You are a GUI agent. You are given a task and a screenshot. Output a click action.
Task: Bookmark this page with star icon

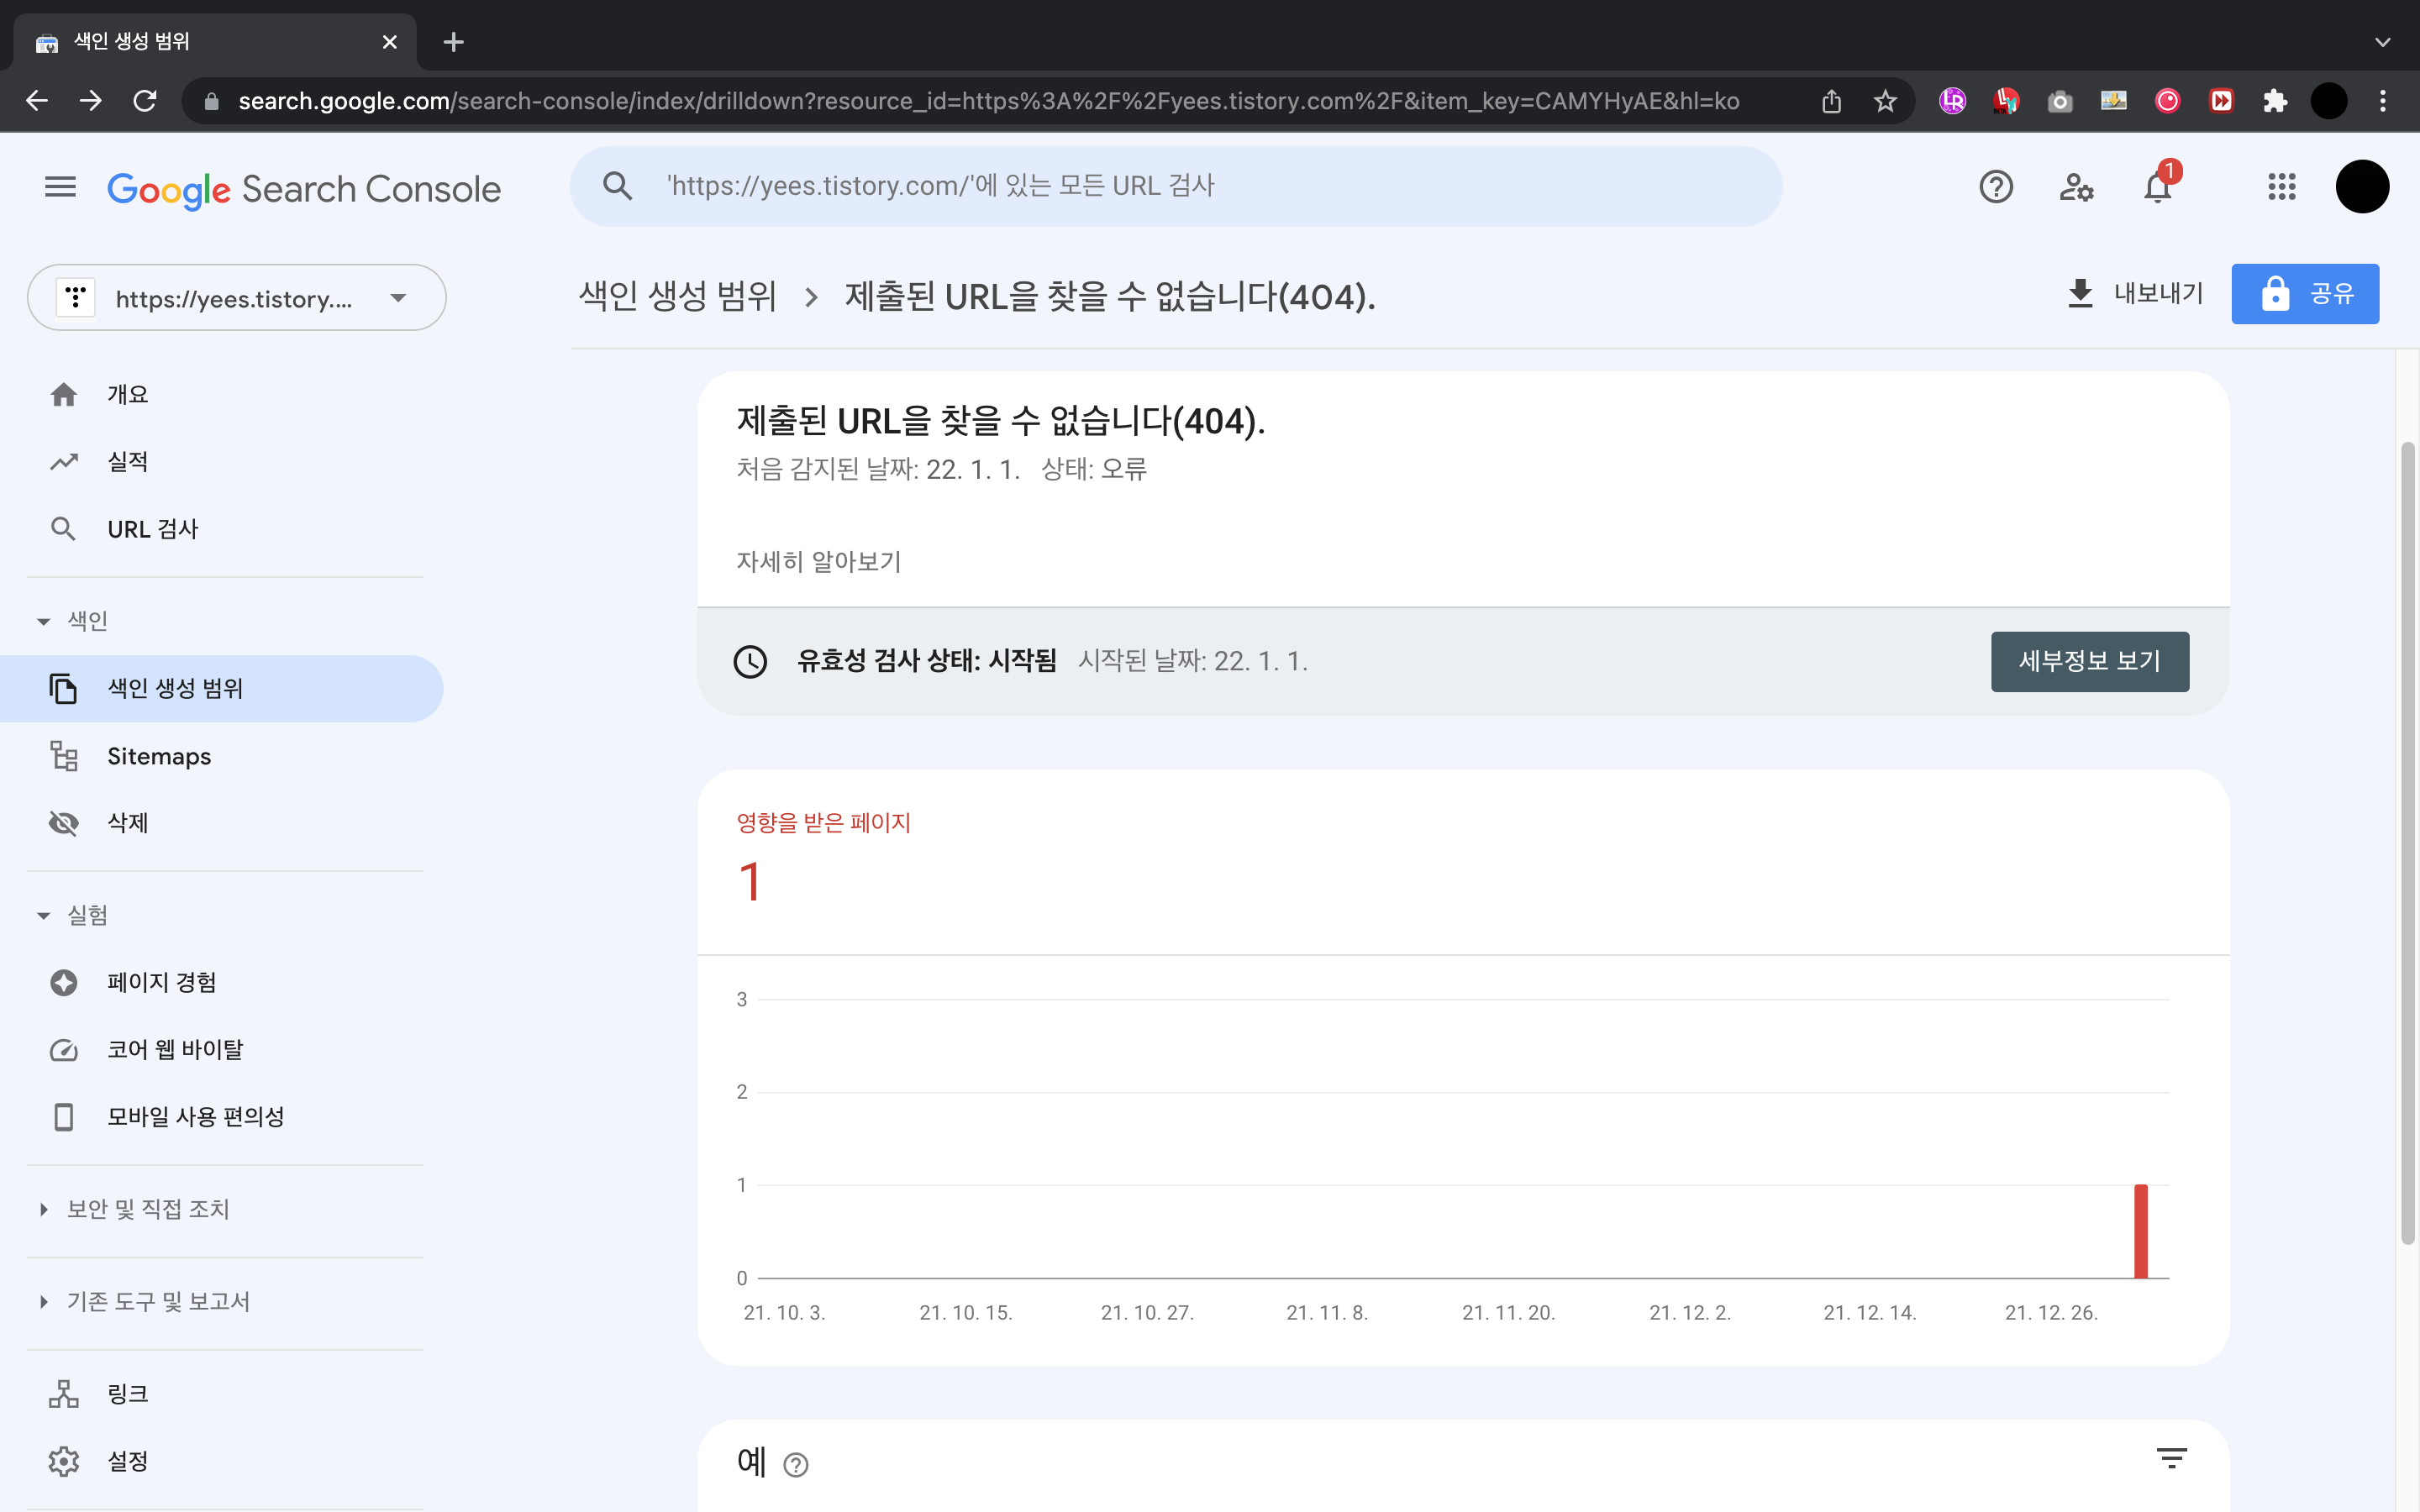[1885, 101]
